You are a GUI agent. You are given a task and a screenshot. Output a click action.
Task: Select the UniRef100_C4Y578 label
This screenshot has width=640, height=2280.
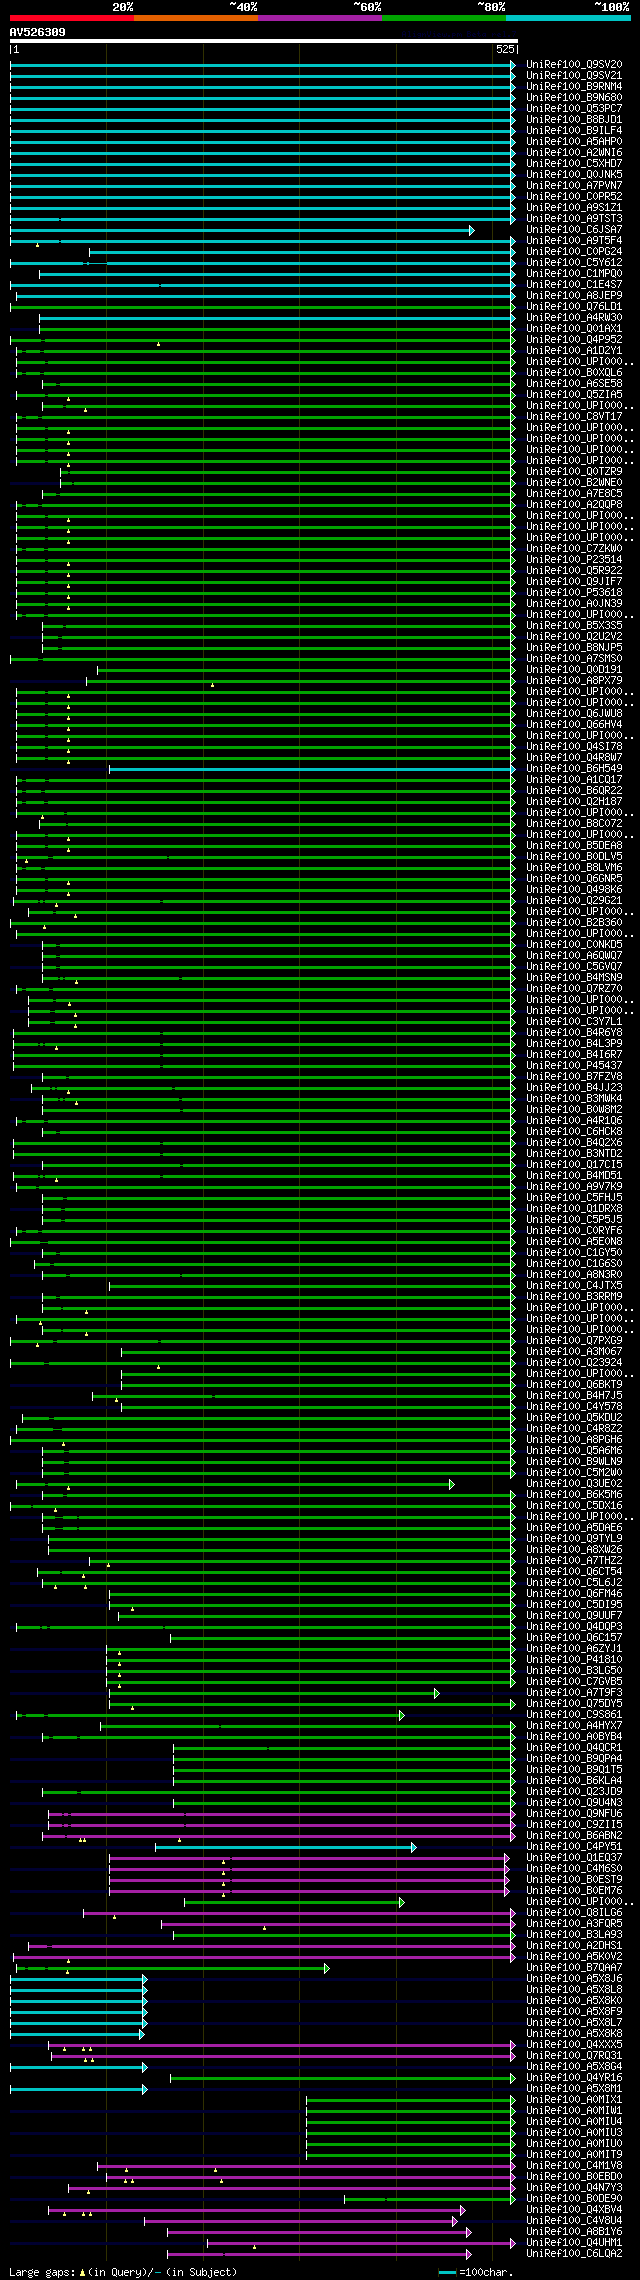[x=574, y=1406]
